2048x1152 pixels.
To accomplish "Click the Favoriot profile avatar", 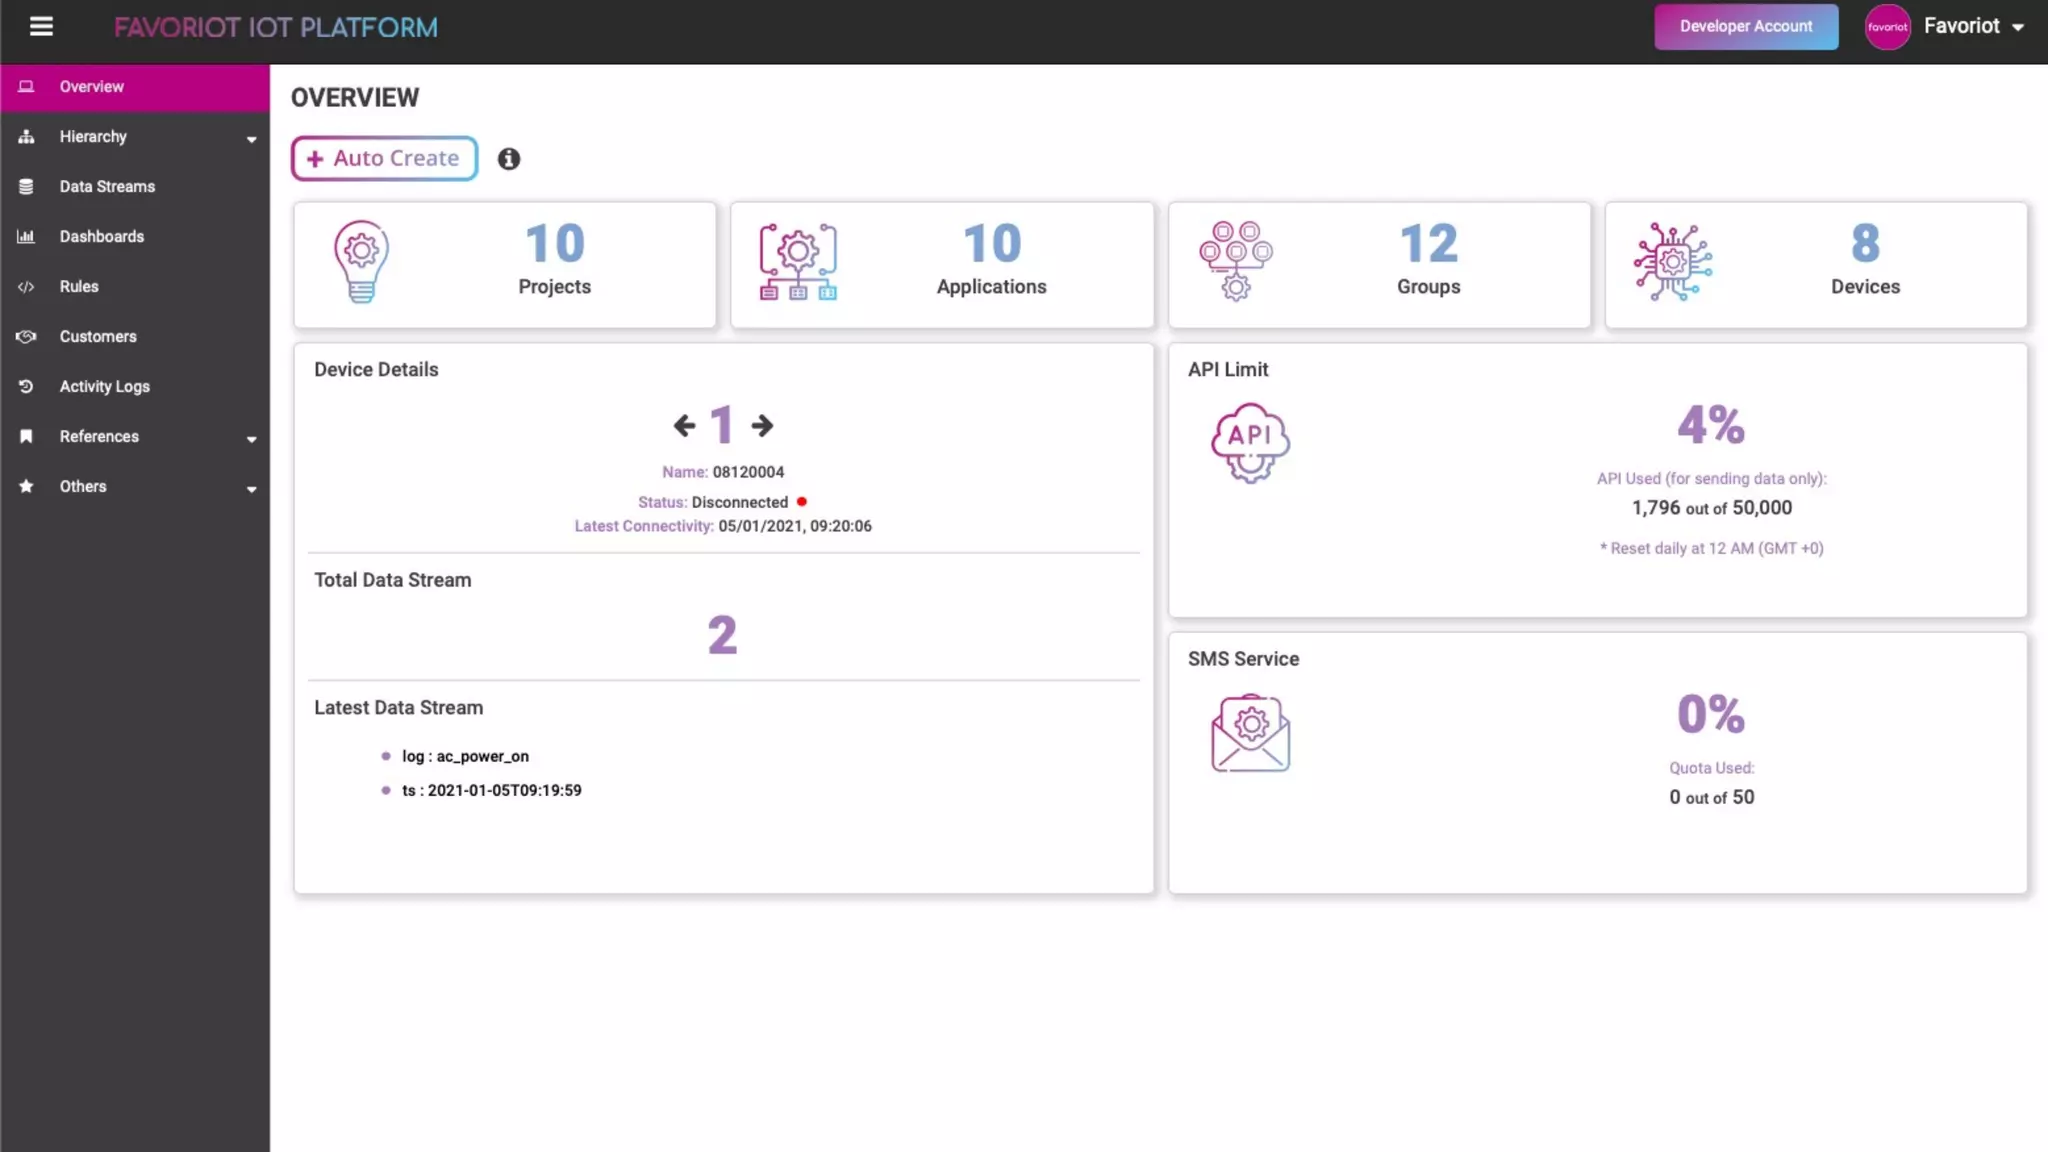I will (x=1887, y=27).
